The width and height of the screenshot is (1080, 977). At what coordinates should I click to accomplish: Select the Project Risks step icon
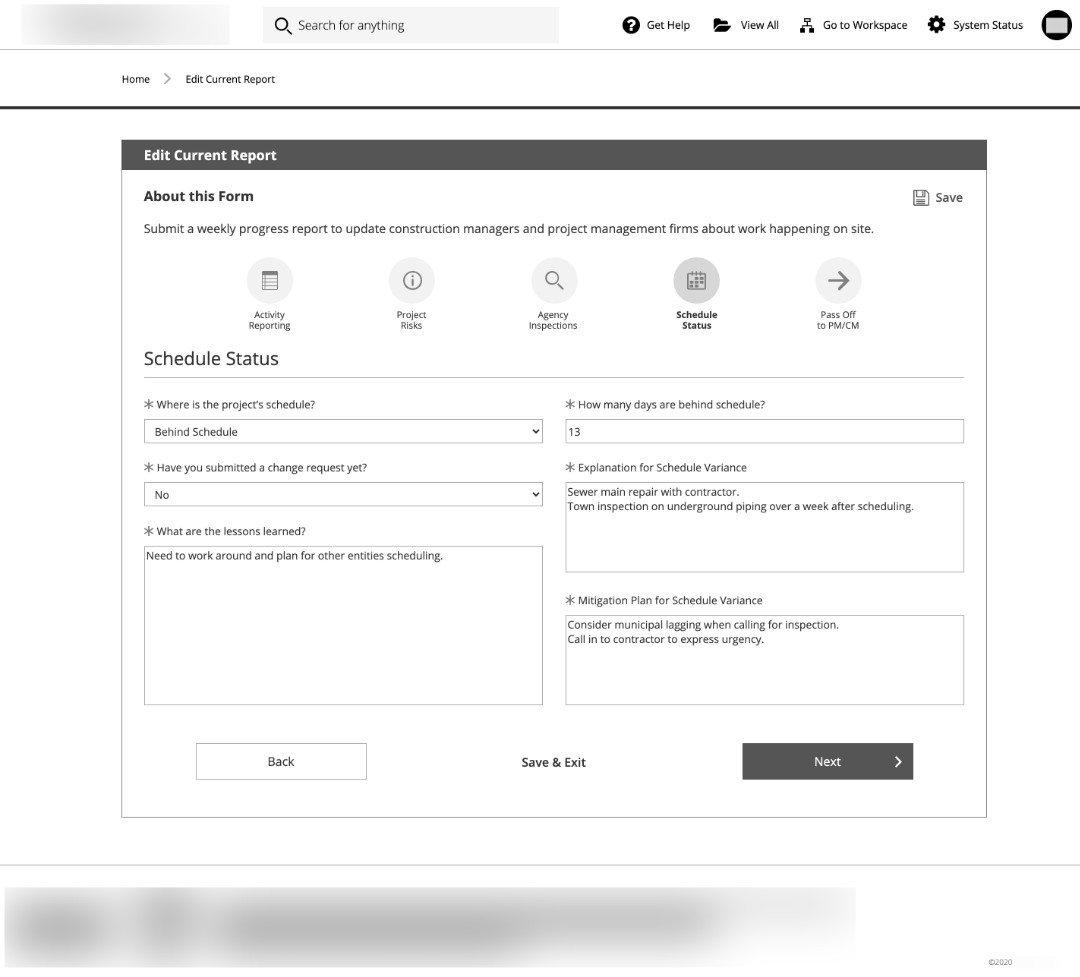(411, 280)
